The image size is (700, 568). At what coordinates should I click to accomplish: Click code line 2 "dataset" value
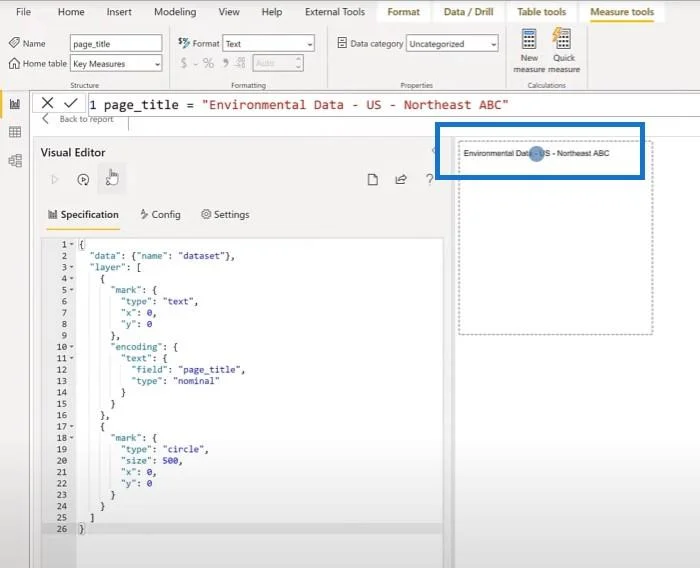click(201, 256)
